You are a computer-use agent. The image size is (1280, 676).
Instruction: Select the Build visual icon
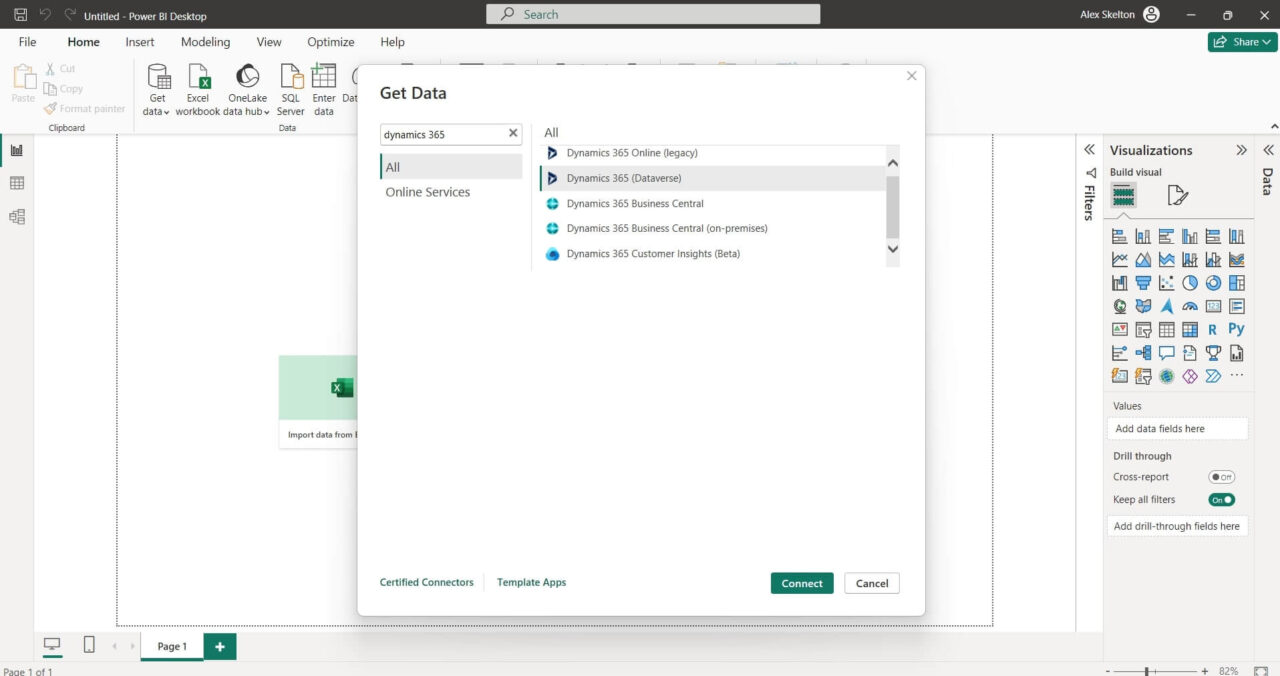coord(1124,195)
